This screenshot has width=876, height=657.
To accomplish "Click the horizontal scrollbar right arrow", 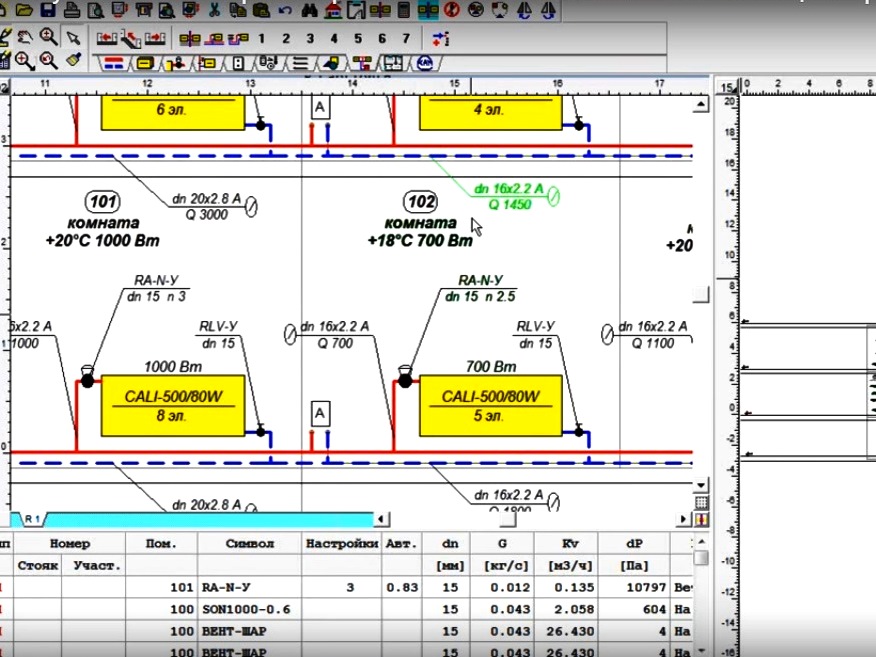I will click(x=684, y=519).
